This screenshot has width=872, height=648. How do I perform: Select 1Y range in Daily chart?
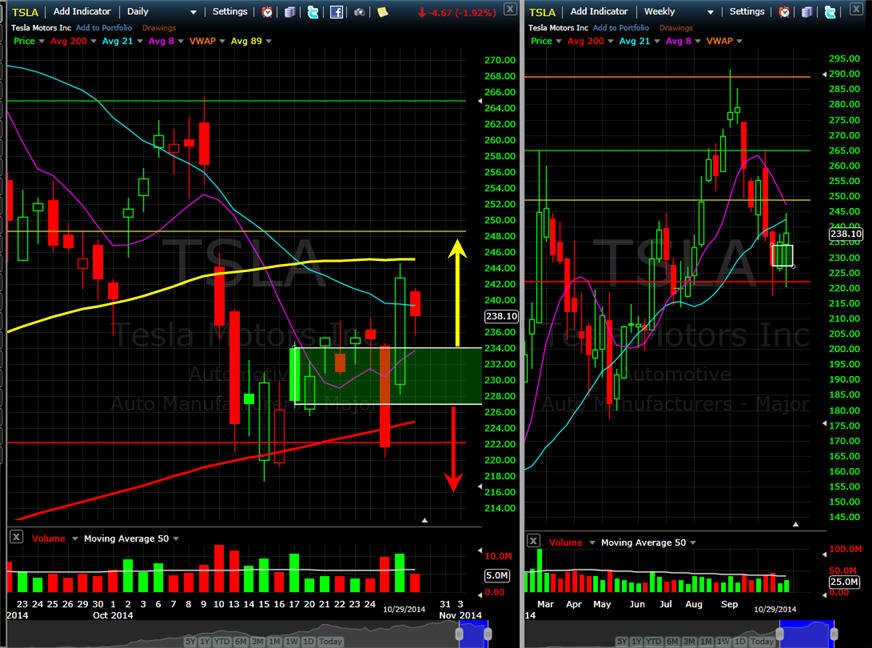[205, 641]
